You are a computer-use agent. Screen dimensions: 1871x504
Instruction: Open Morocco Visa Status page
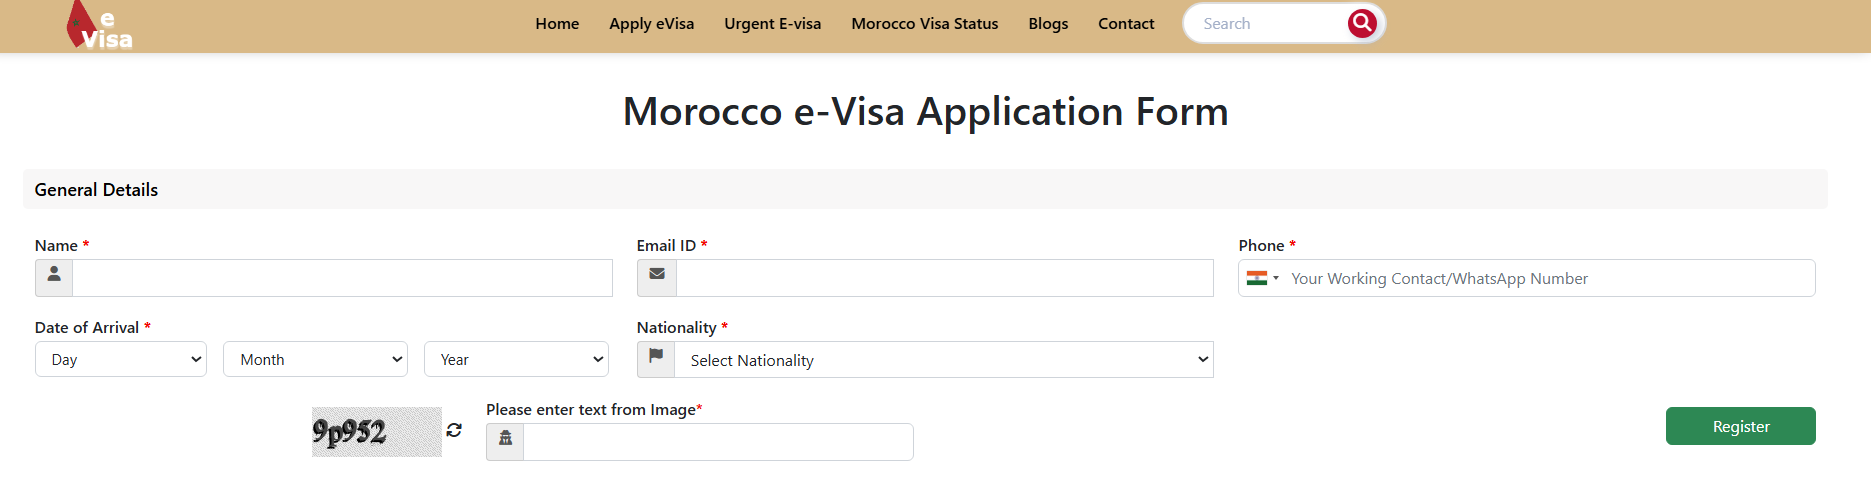(924, 24)
